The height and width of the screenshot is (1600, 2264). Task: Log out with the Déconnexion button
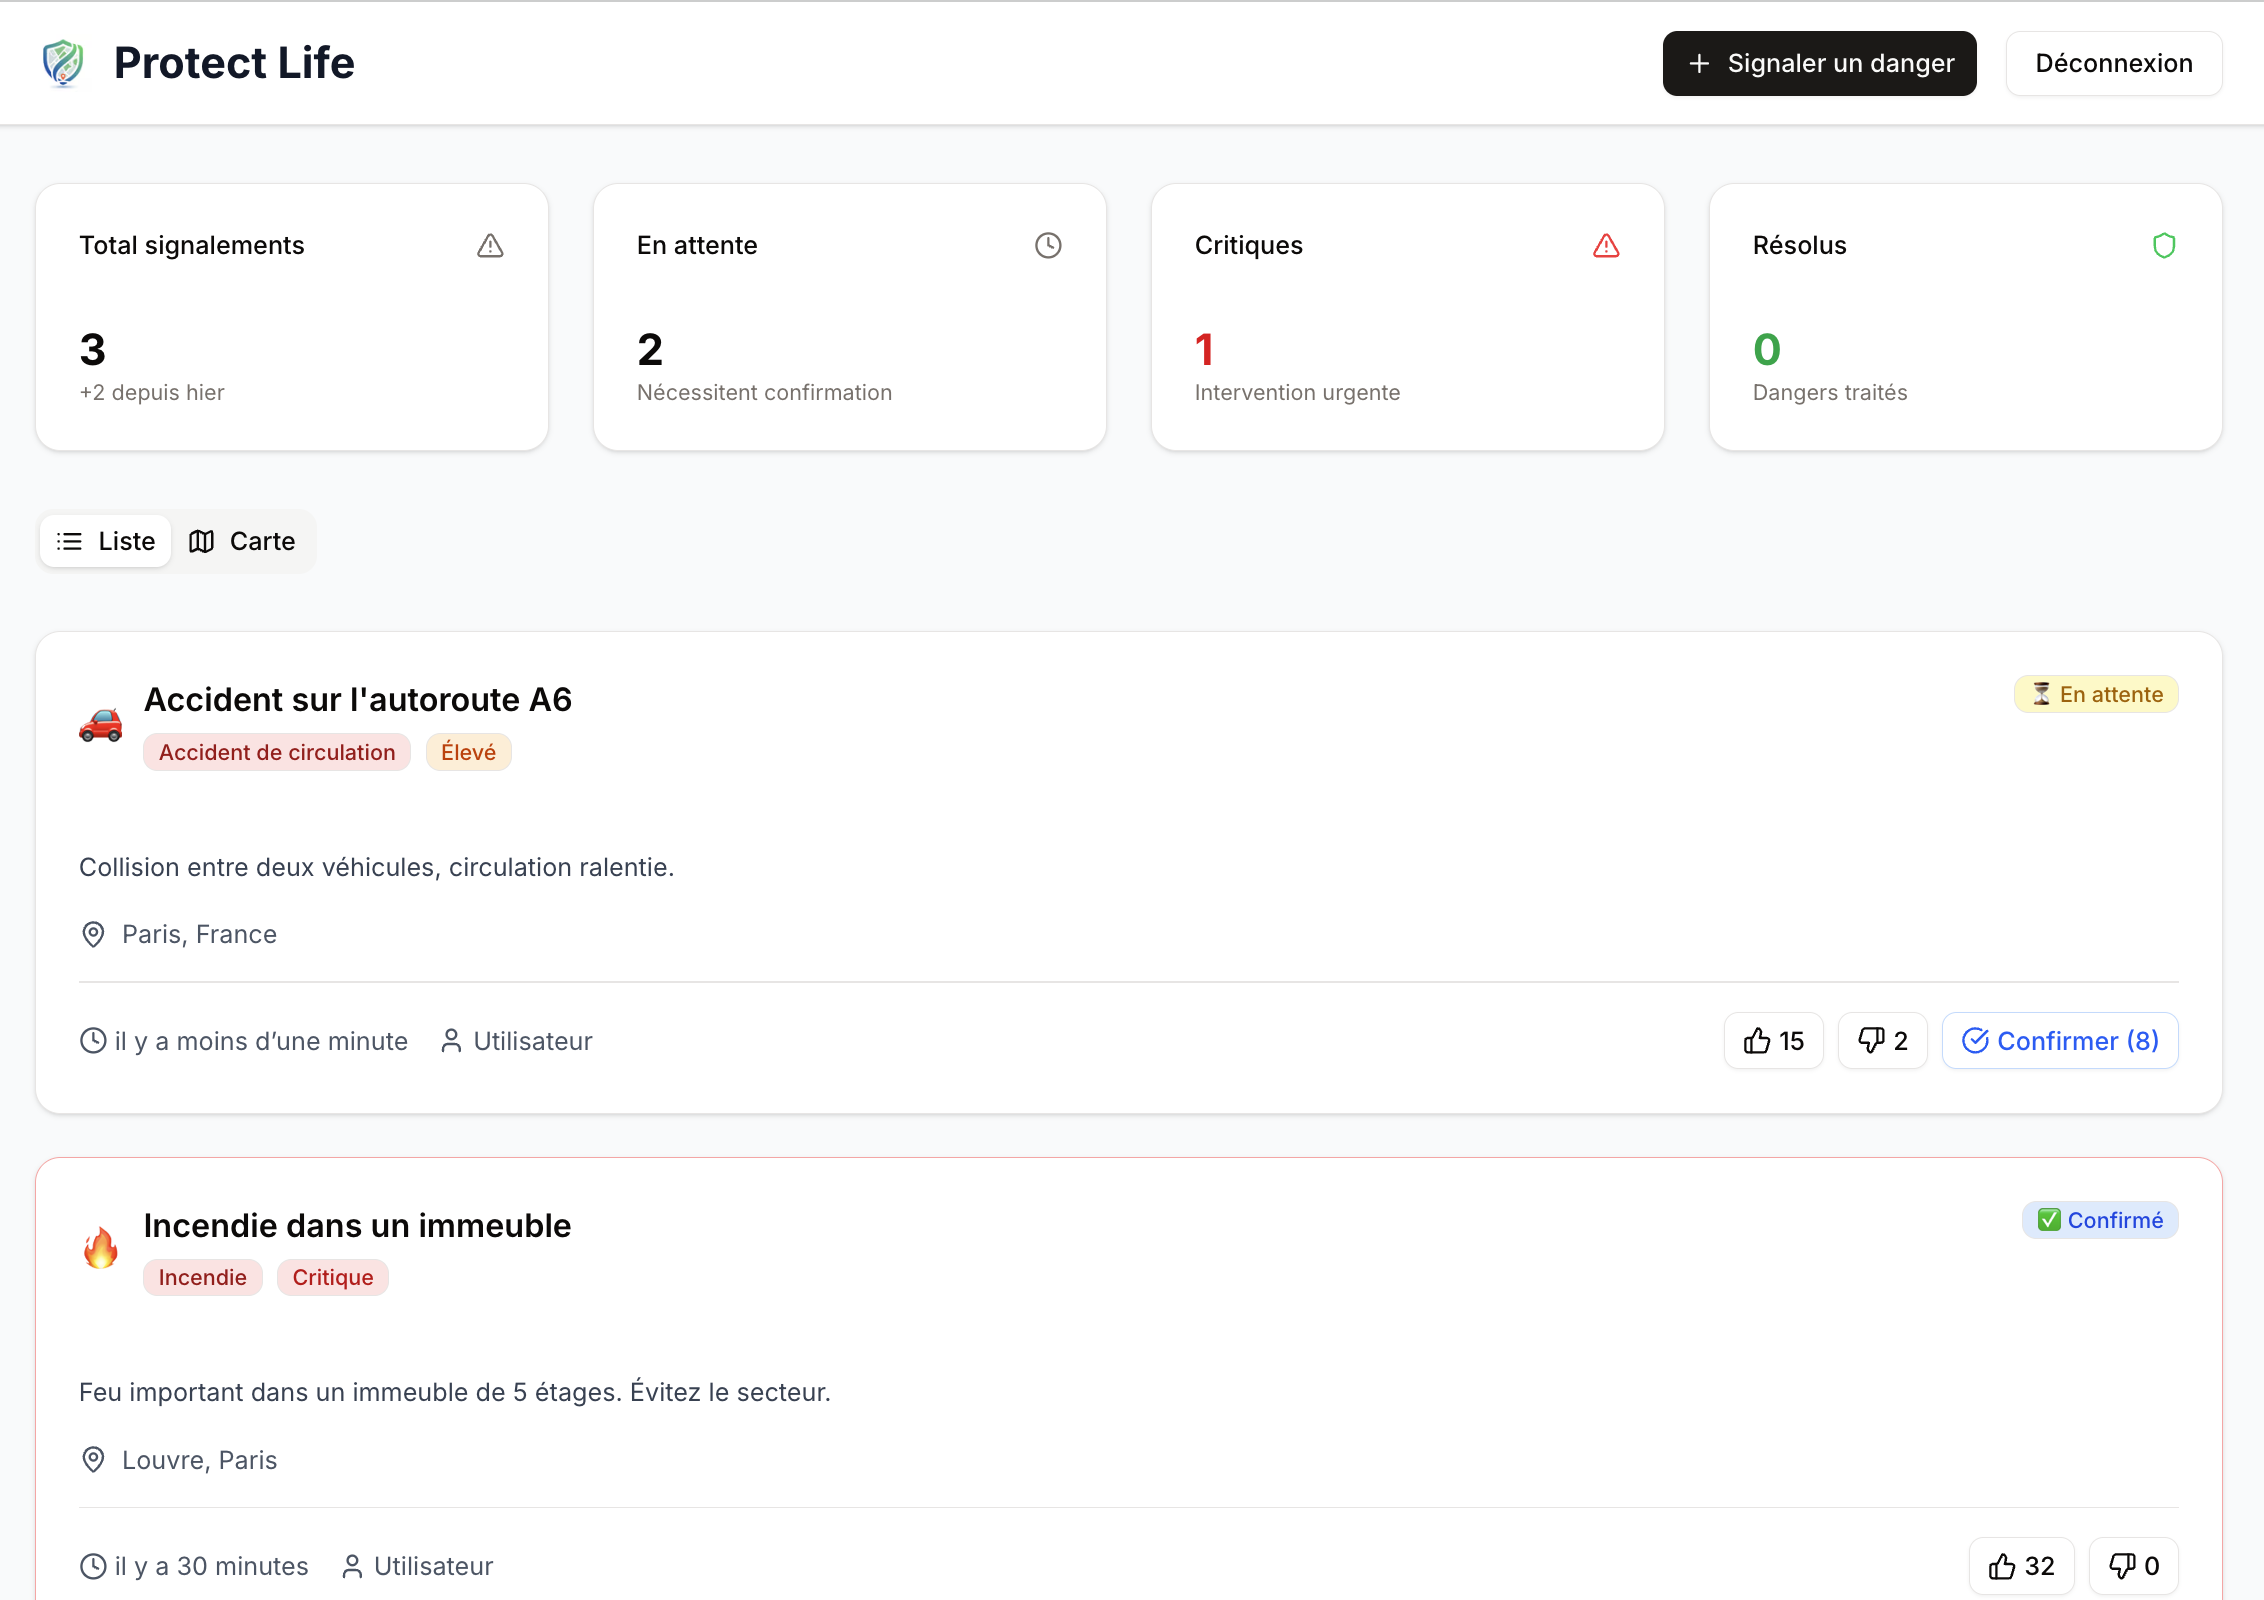click(2114, 63)
